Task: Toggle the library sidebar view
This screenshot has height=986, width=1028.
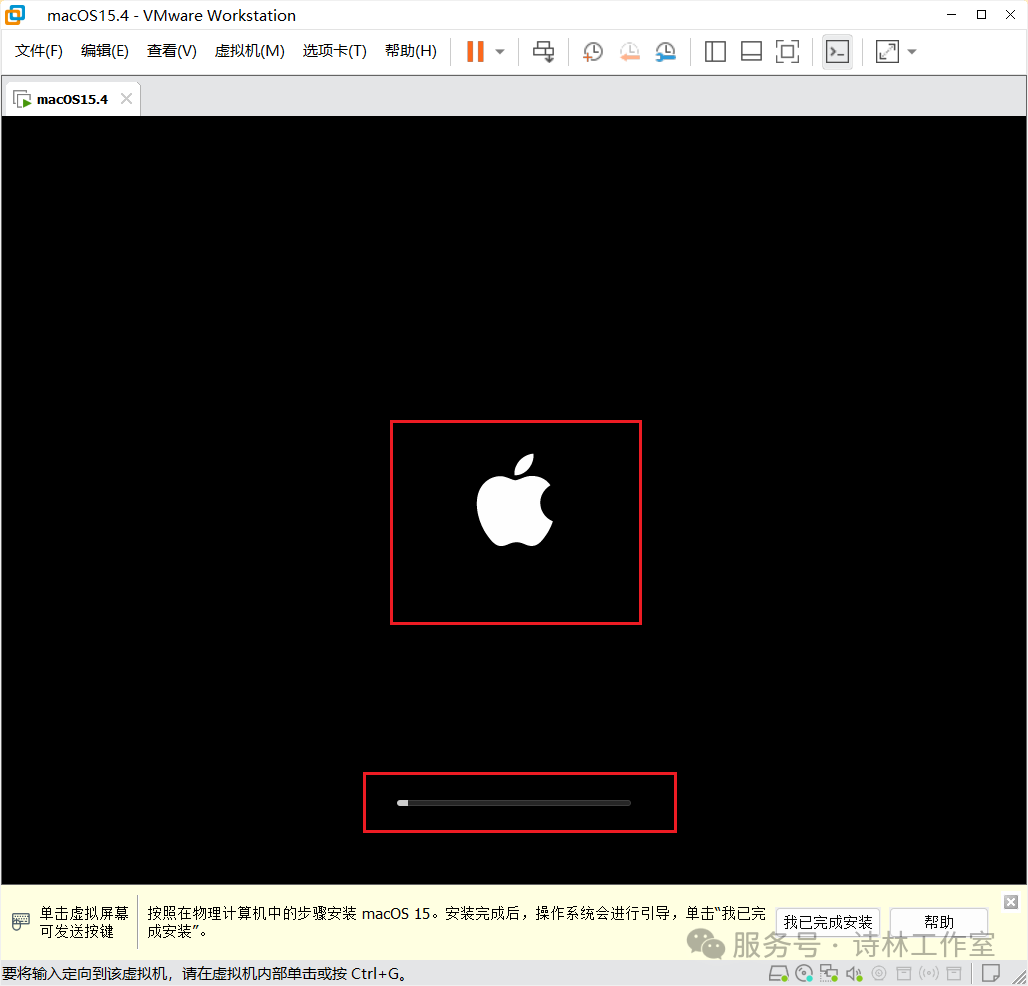Action: click(x=715, y=52)
